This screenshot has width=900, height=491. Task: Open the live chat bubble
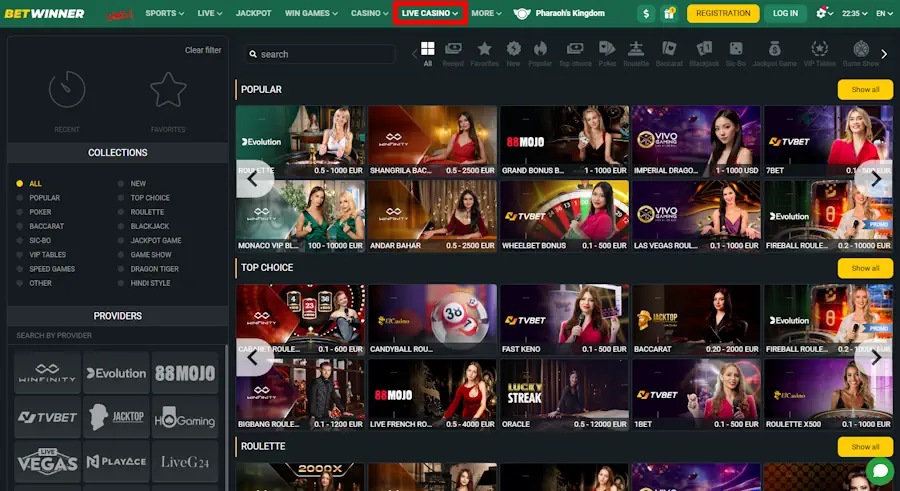pos(879,470)
